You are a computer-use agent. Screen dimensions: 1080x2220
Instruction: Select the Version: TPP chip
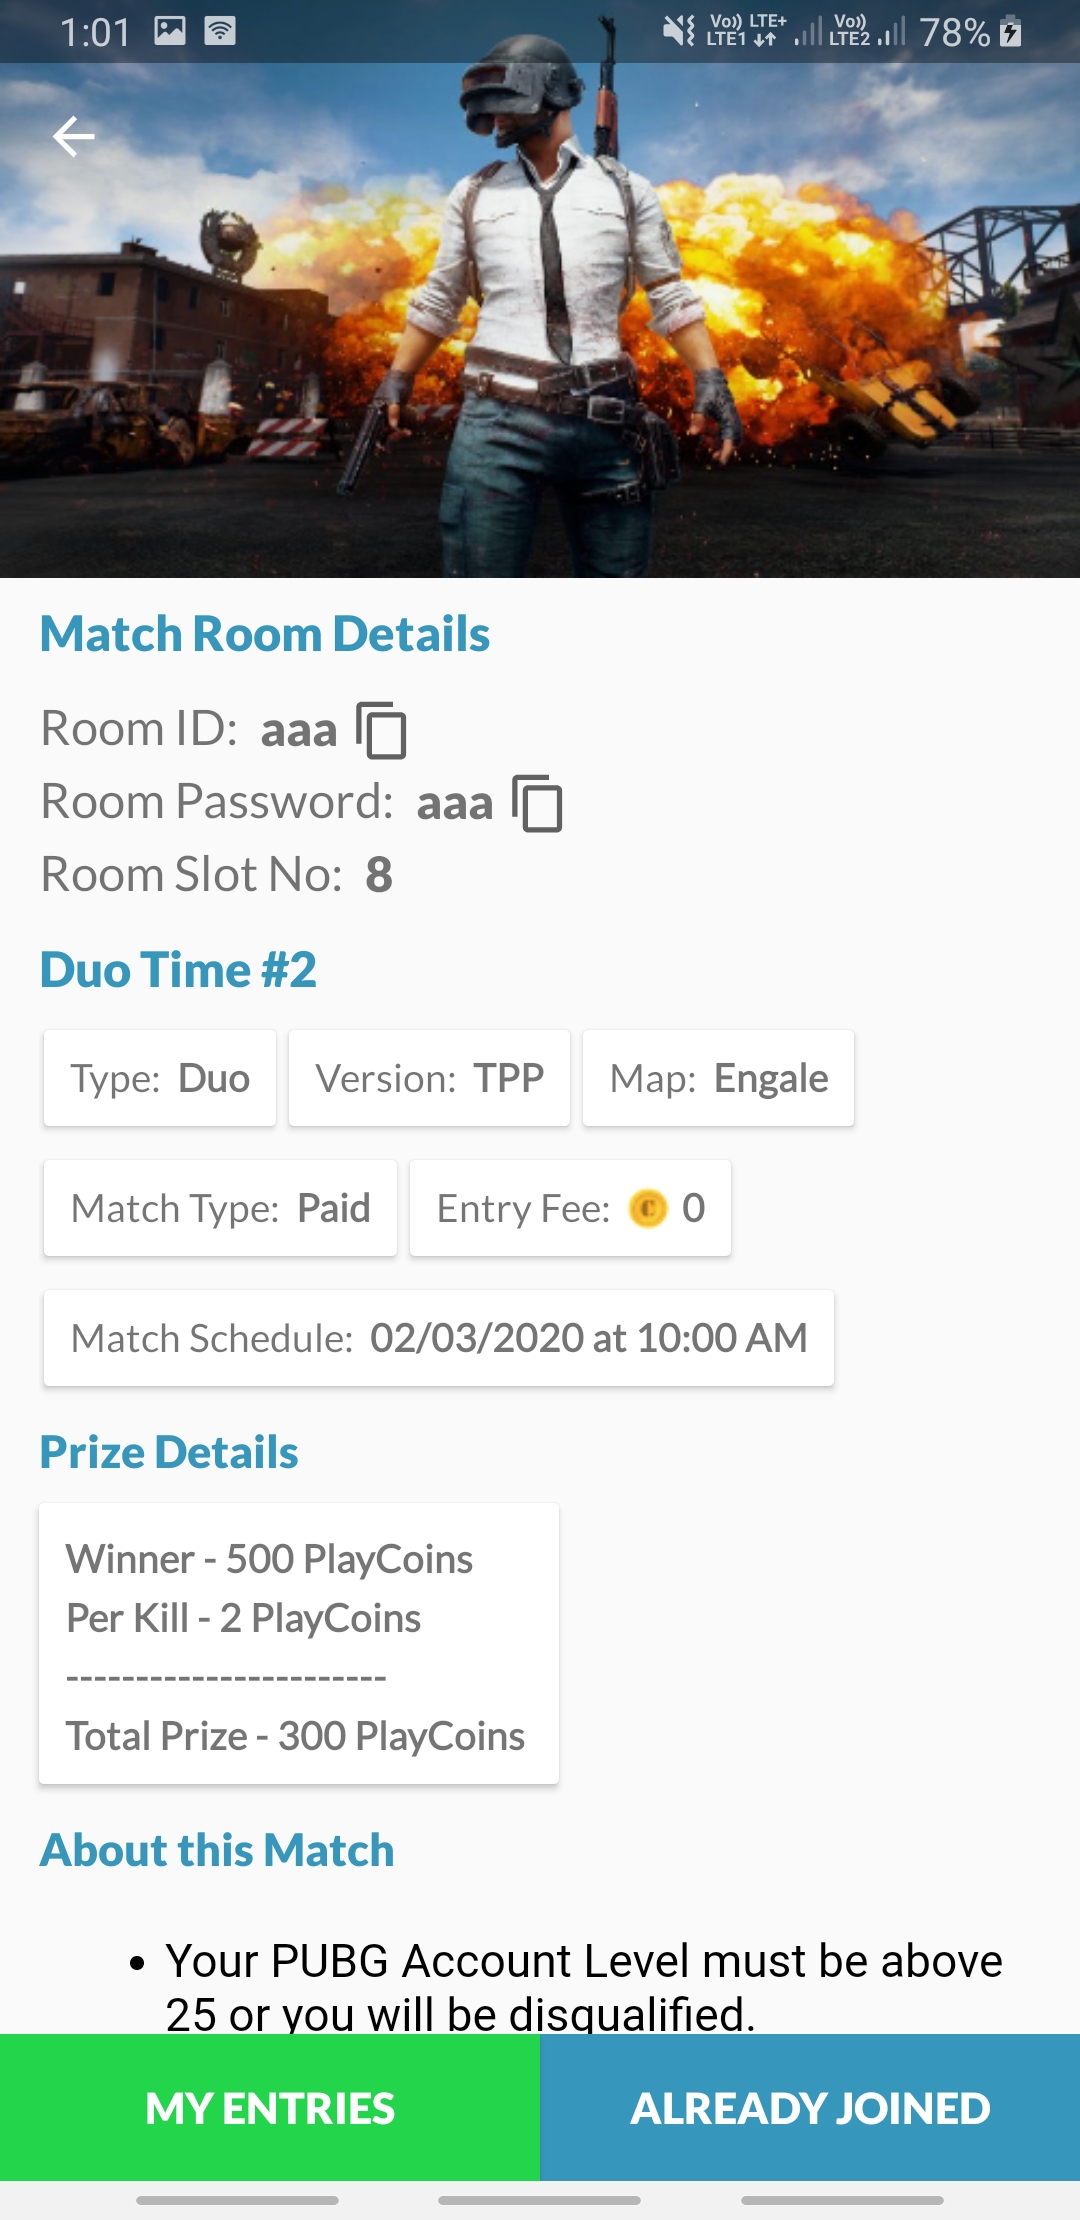click(429, 1079)
